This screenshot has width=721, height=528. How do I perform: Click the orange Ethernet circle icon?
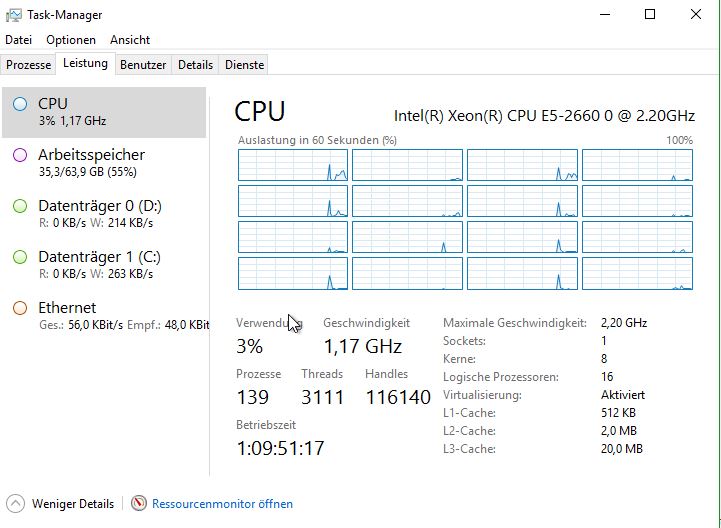pyautogui.click(x=20, y=308)
